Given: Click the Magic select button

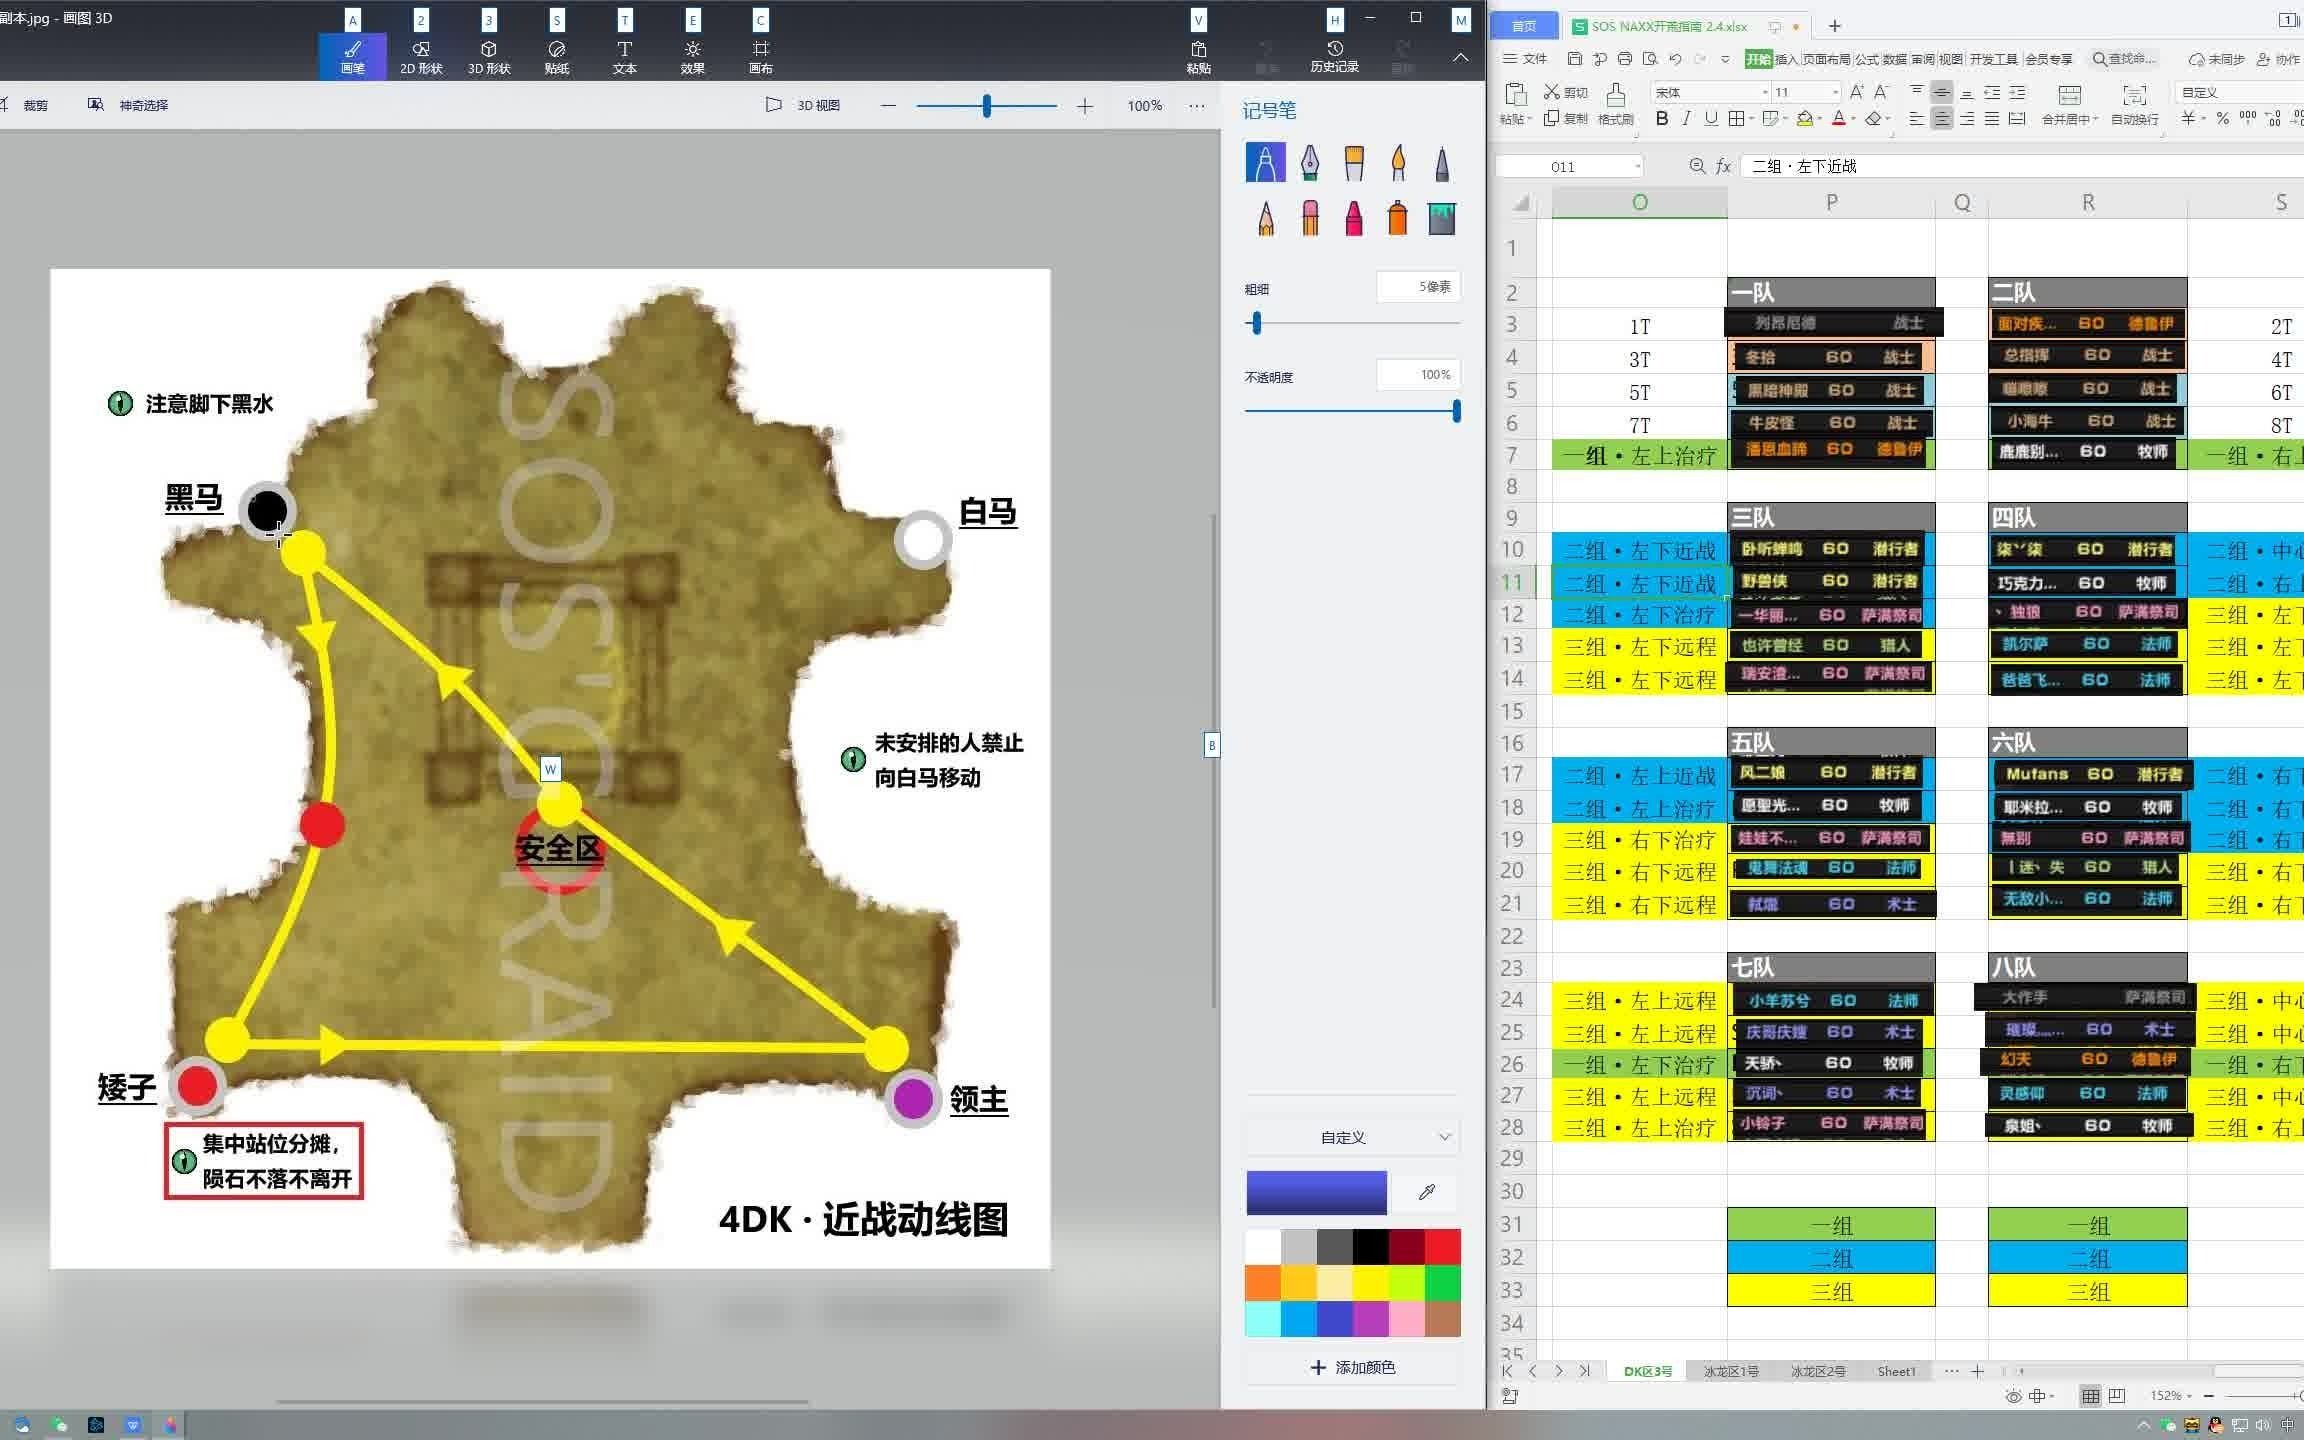Looking at the screenshot, I should pyautogui.click(x=129, y=105).
